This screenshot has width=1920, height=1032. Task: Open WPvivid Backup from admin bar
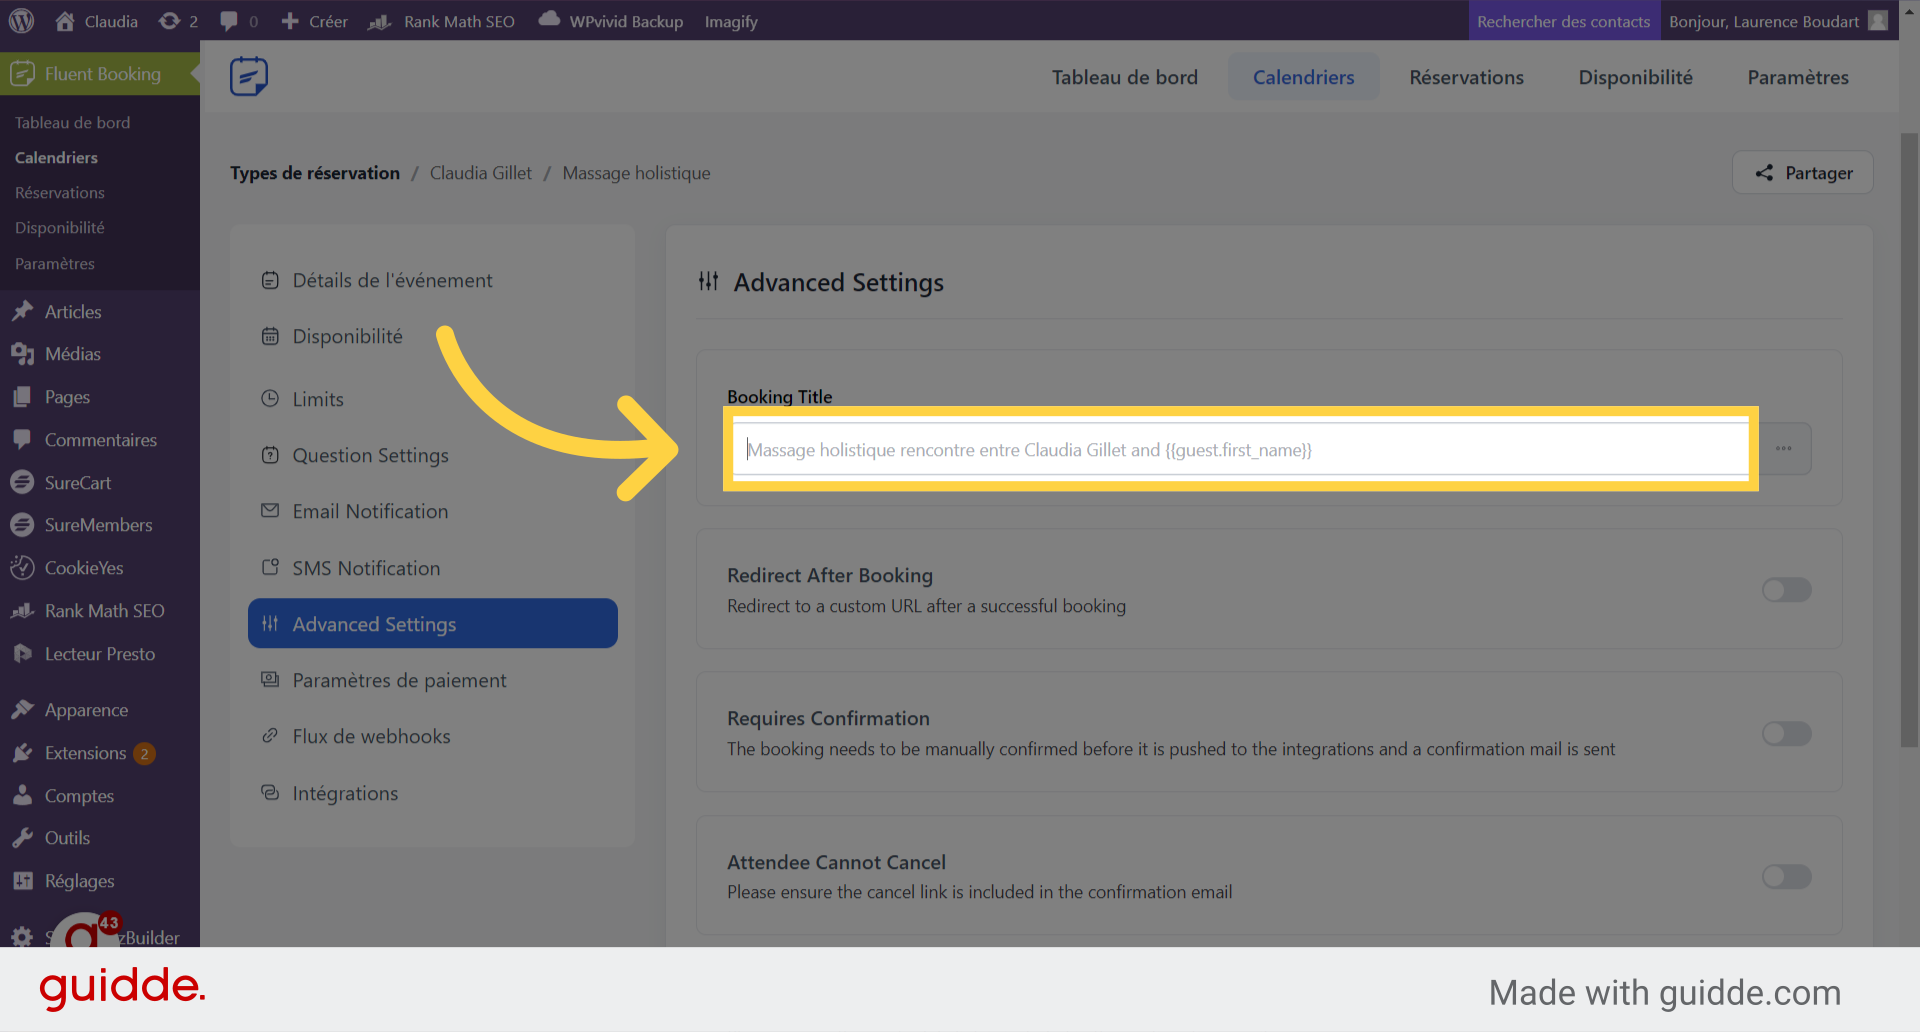611,21
